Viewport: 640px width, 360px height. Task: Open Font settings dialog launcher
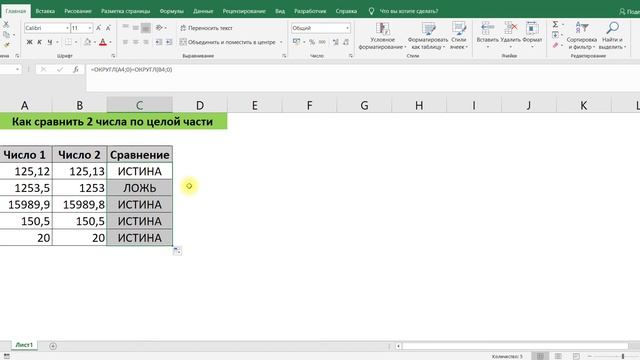pyautogui.click(x=113, y=56)
